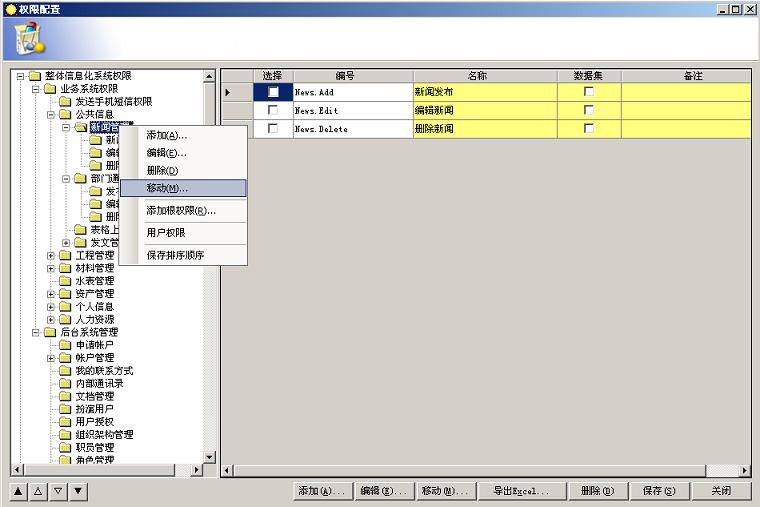
Task: Click the move-to-top solid up arrow button
Action: 18,491
